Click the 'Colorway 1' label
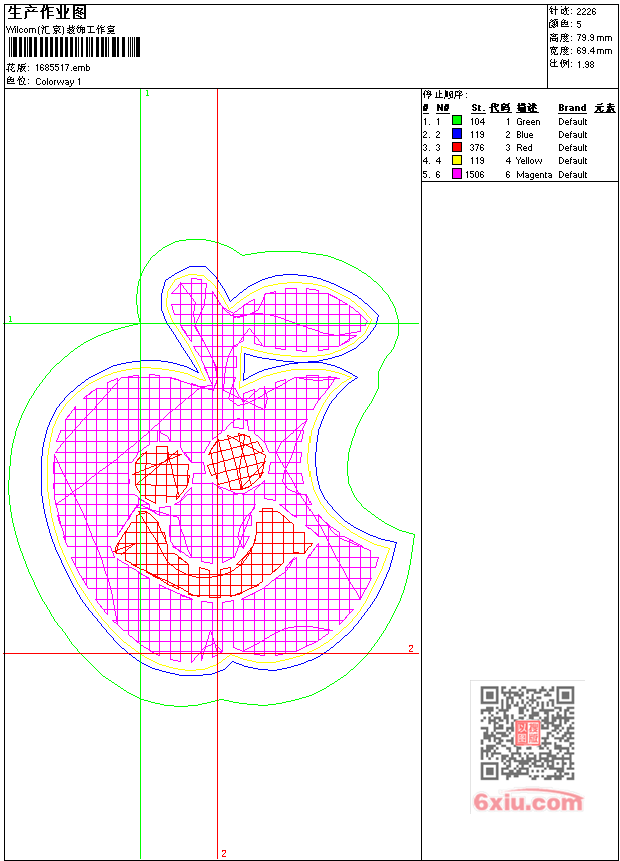The image size is (620, 861). pyautogui.click(x=58, y=81)
